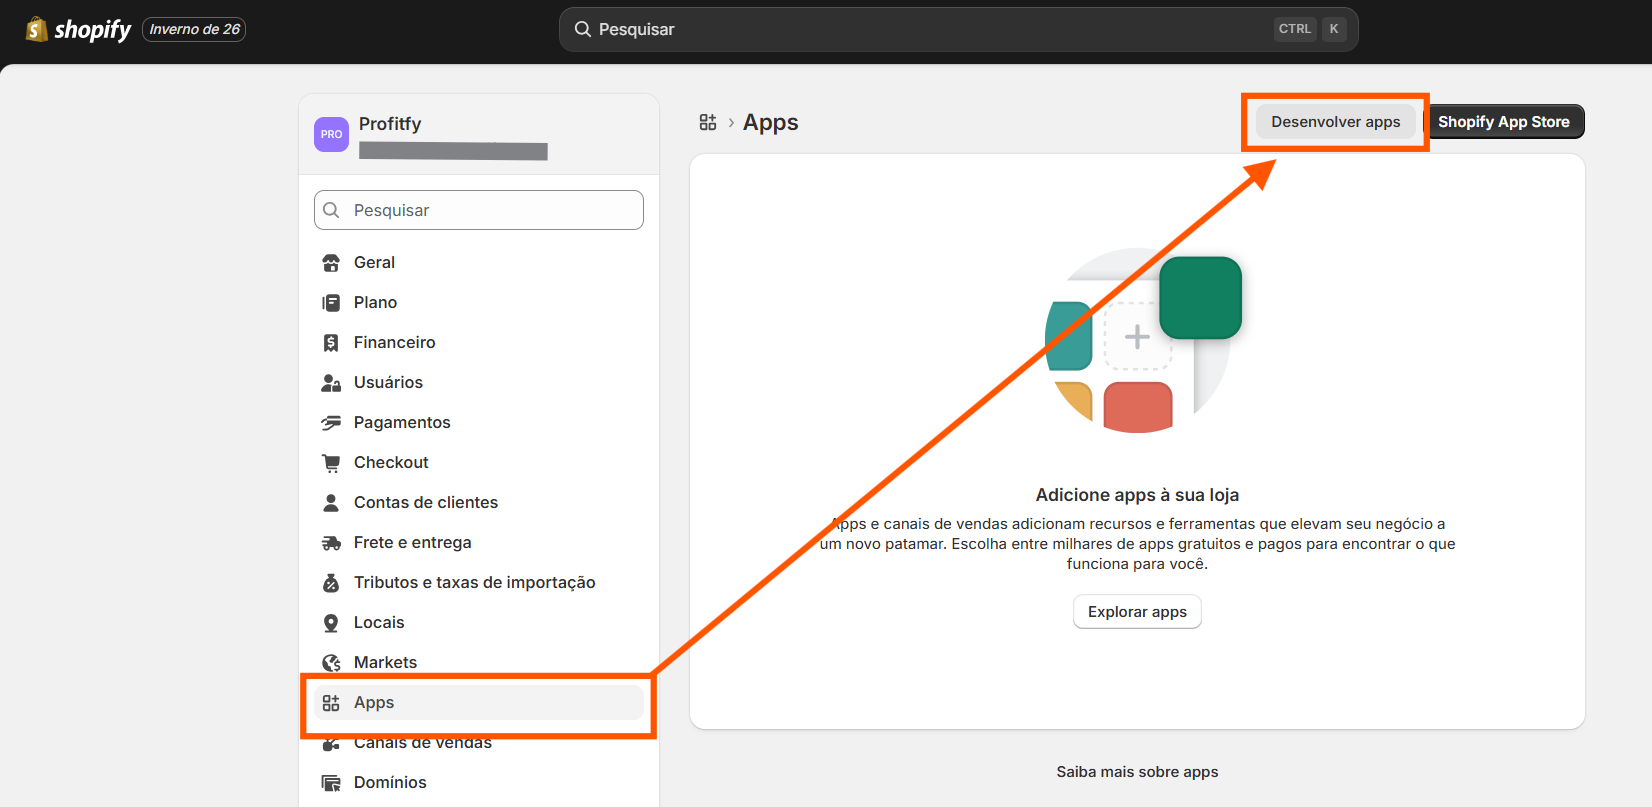
Task: Click the truck icon beside Frete e entrega
Action: (x=331, y=543)
